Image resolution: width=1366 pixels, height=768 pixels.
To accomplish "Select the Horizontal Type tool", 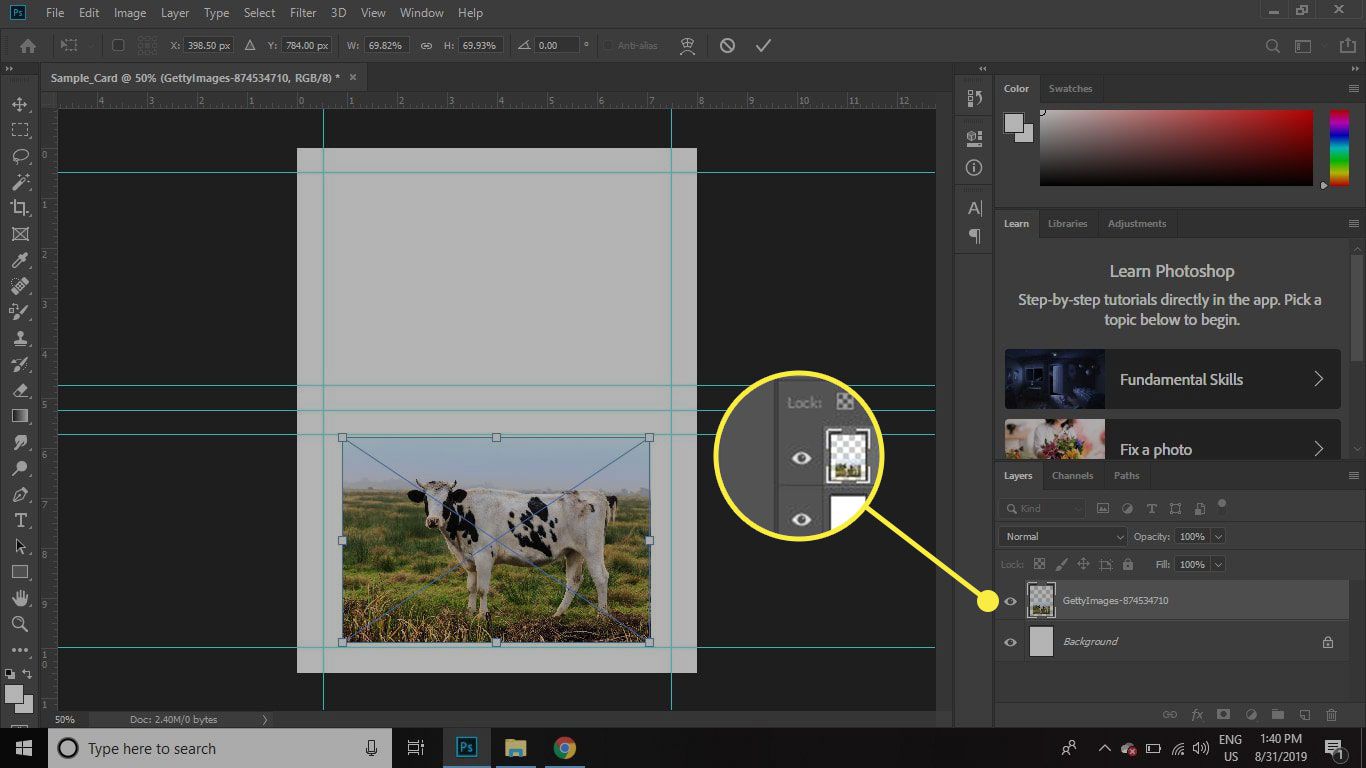I will (x=20, y=521).
